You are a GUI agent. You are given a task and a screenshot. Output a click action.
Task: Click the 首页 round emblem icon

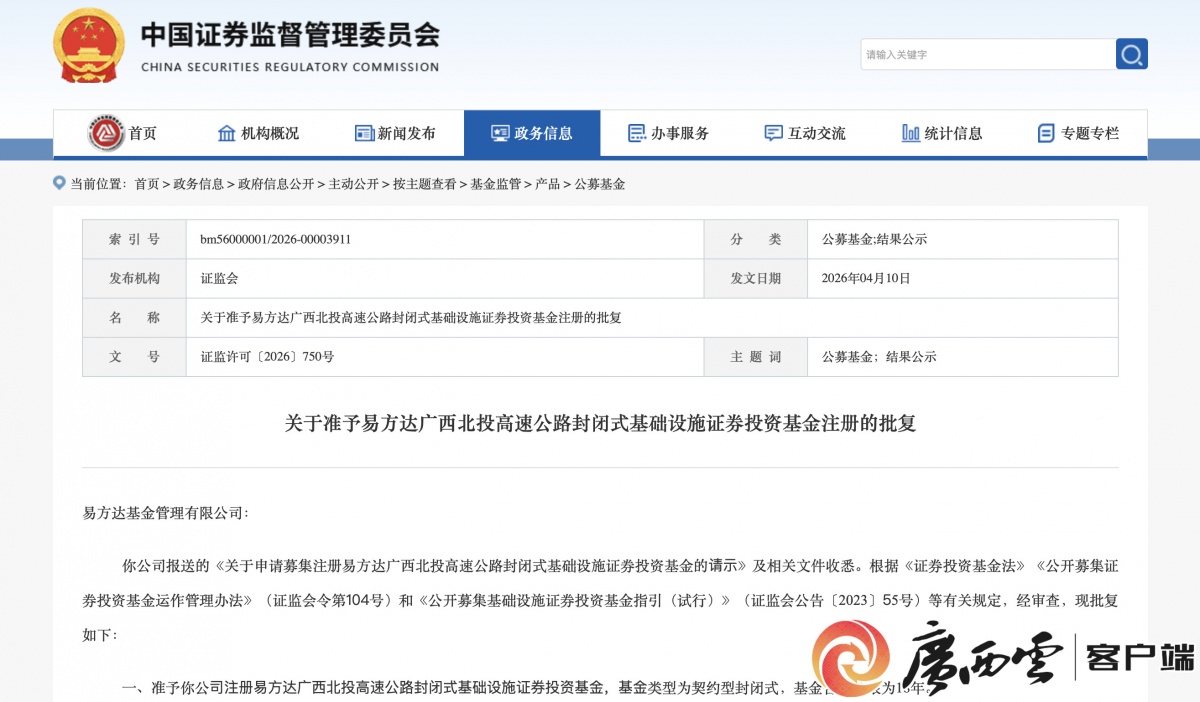106,133
